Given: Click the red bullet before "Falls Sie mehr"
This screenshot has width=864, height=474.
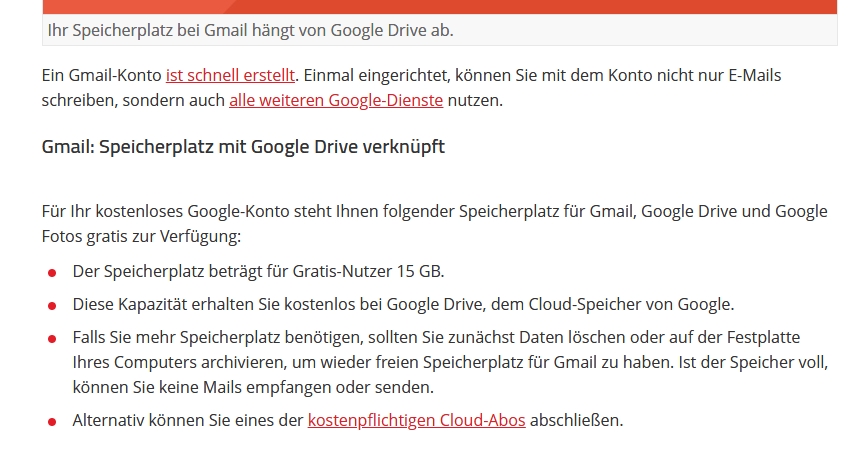Looking at the screenshot, I should tap(51, 339).
